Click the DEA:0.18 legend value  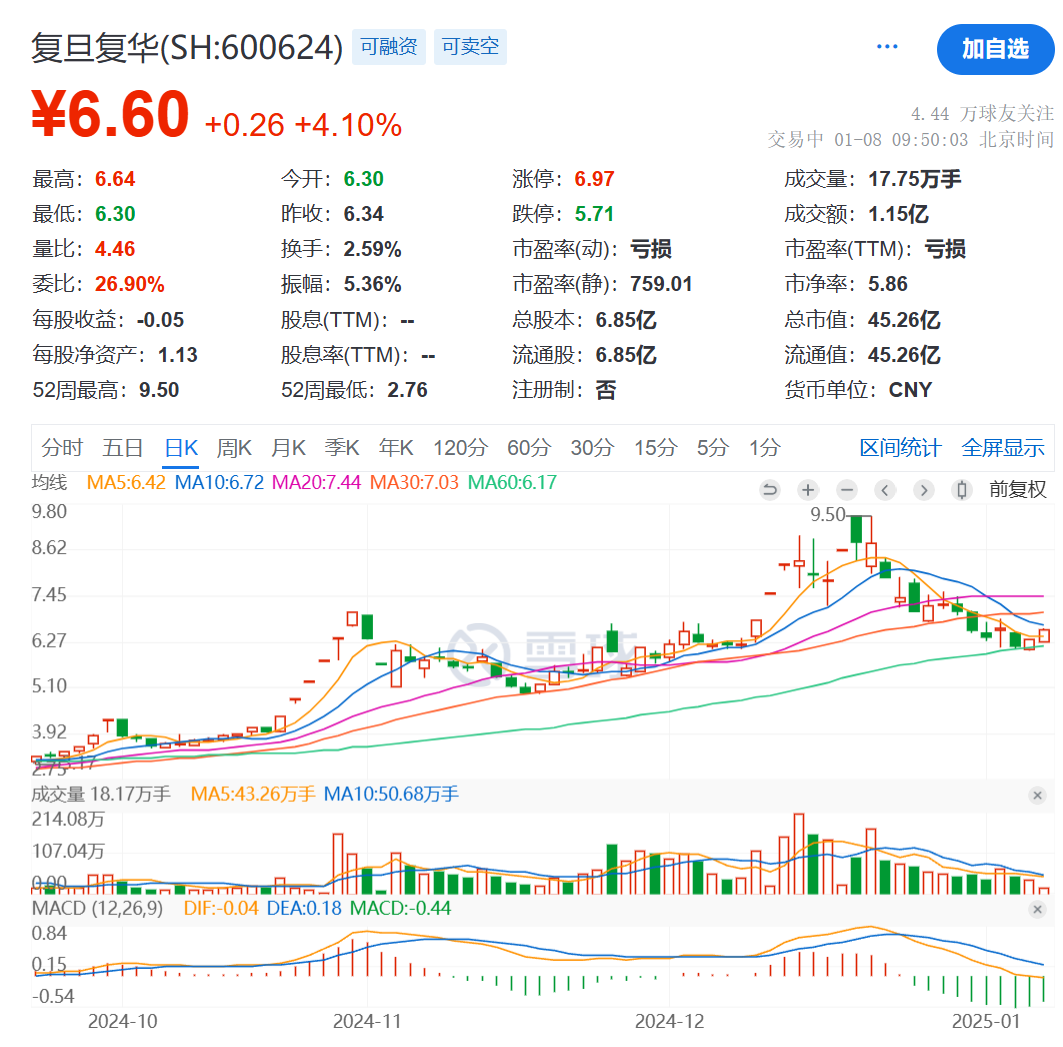[x=304, y=909]
